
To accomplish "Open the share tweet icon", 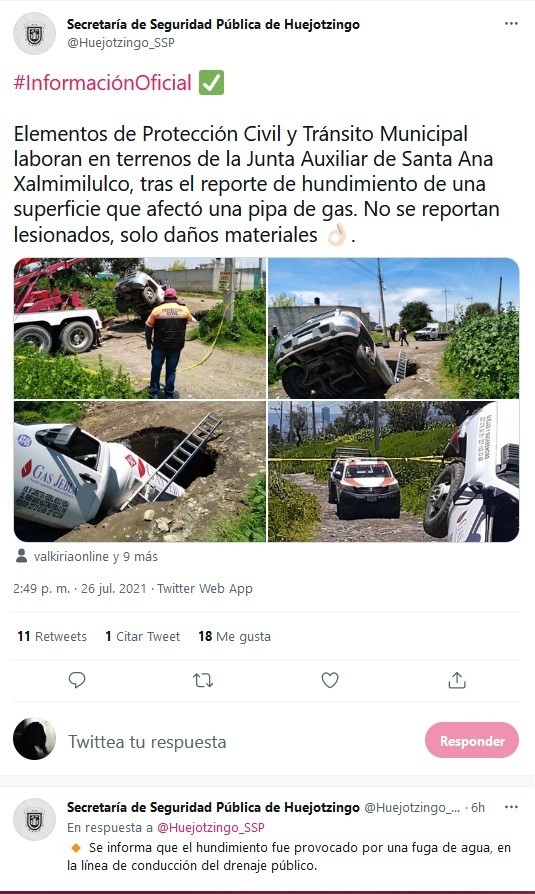I will 457,680.
